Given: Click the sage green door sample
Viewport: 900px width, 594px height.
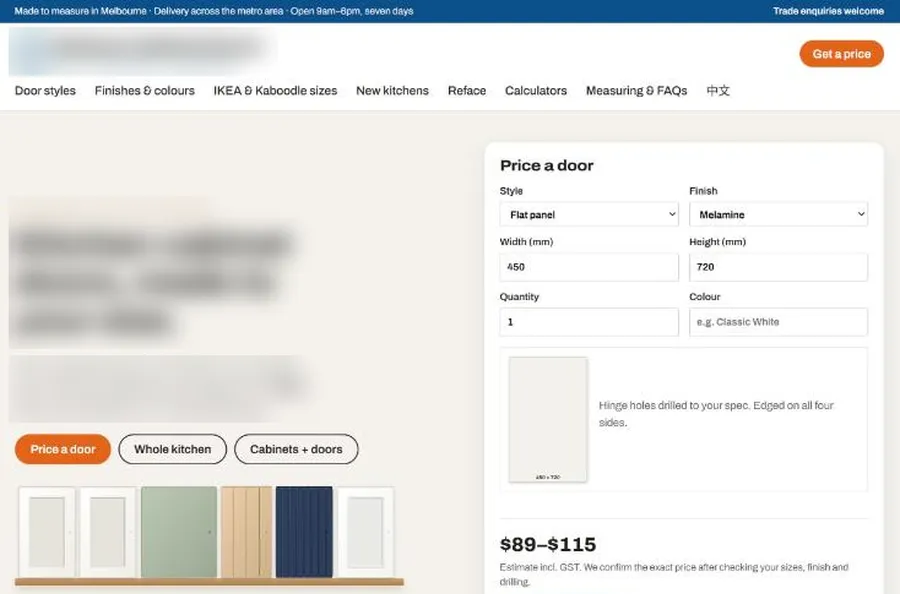Looking at the screenshot, I should [x=179, y=532].
